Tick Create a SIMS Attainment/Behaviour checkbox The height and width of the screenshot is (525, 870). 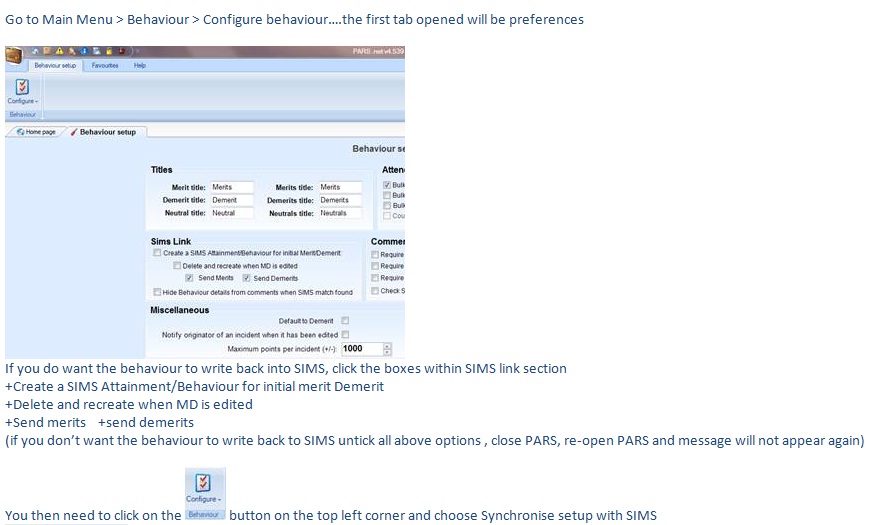point(158,253)
